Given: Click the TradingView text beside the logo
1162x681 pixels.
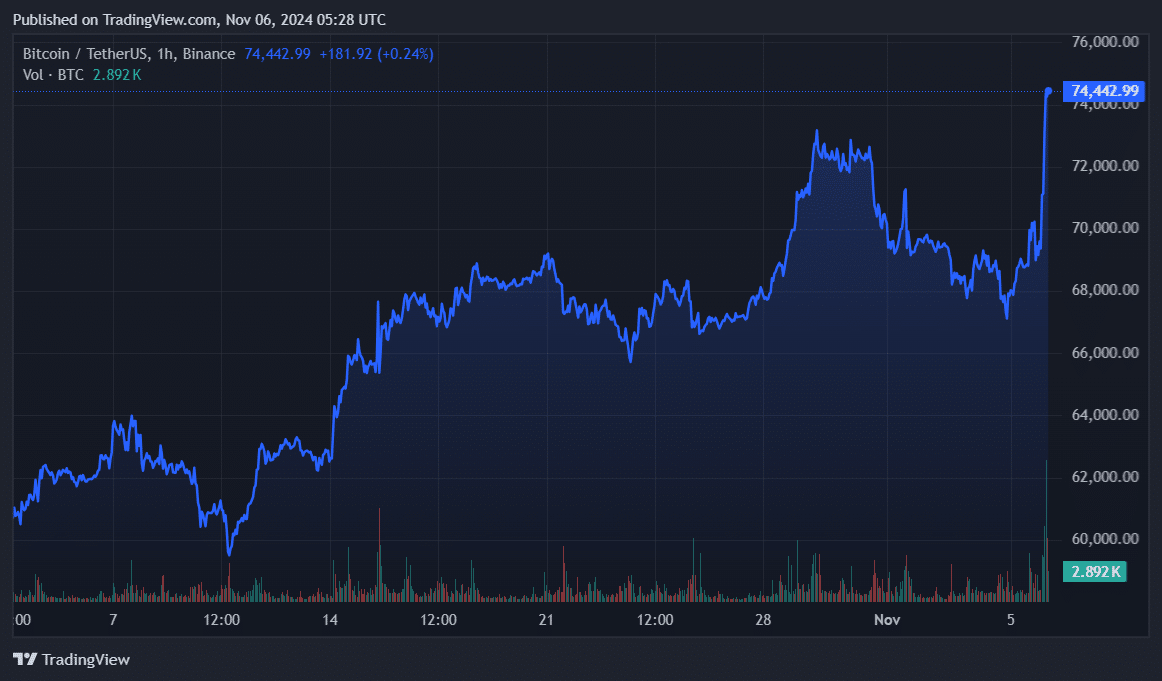Looking at the screenshot, I should click(87, 659).
